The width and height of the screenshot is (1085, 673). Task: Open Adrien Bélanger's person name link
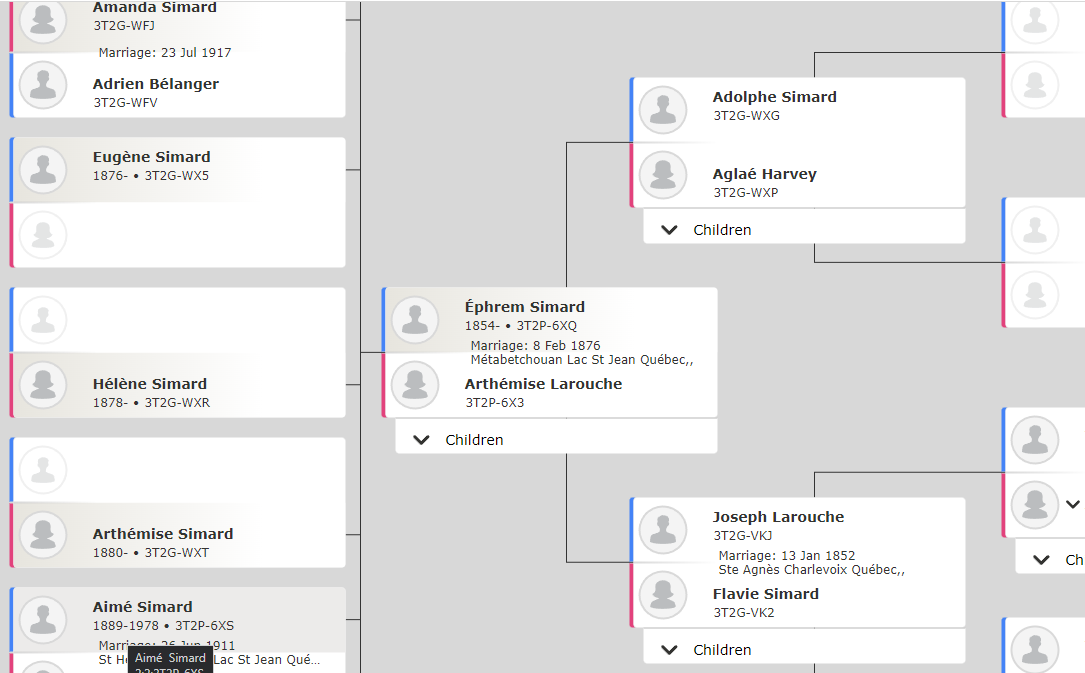[156, 84]
